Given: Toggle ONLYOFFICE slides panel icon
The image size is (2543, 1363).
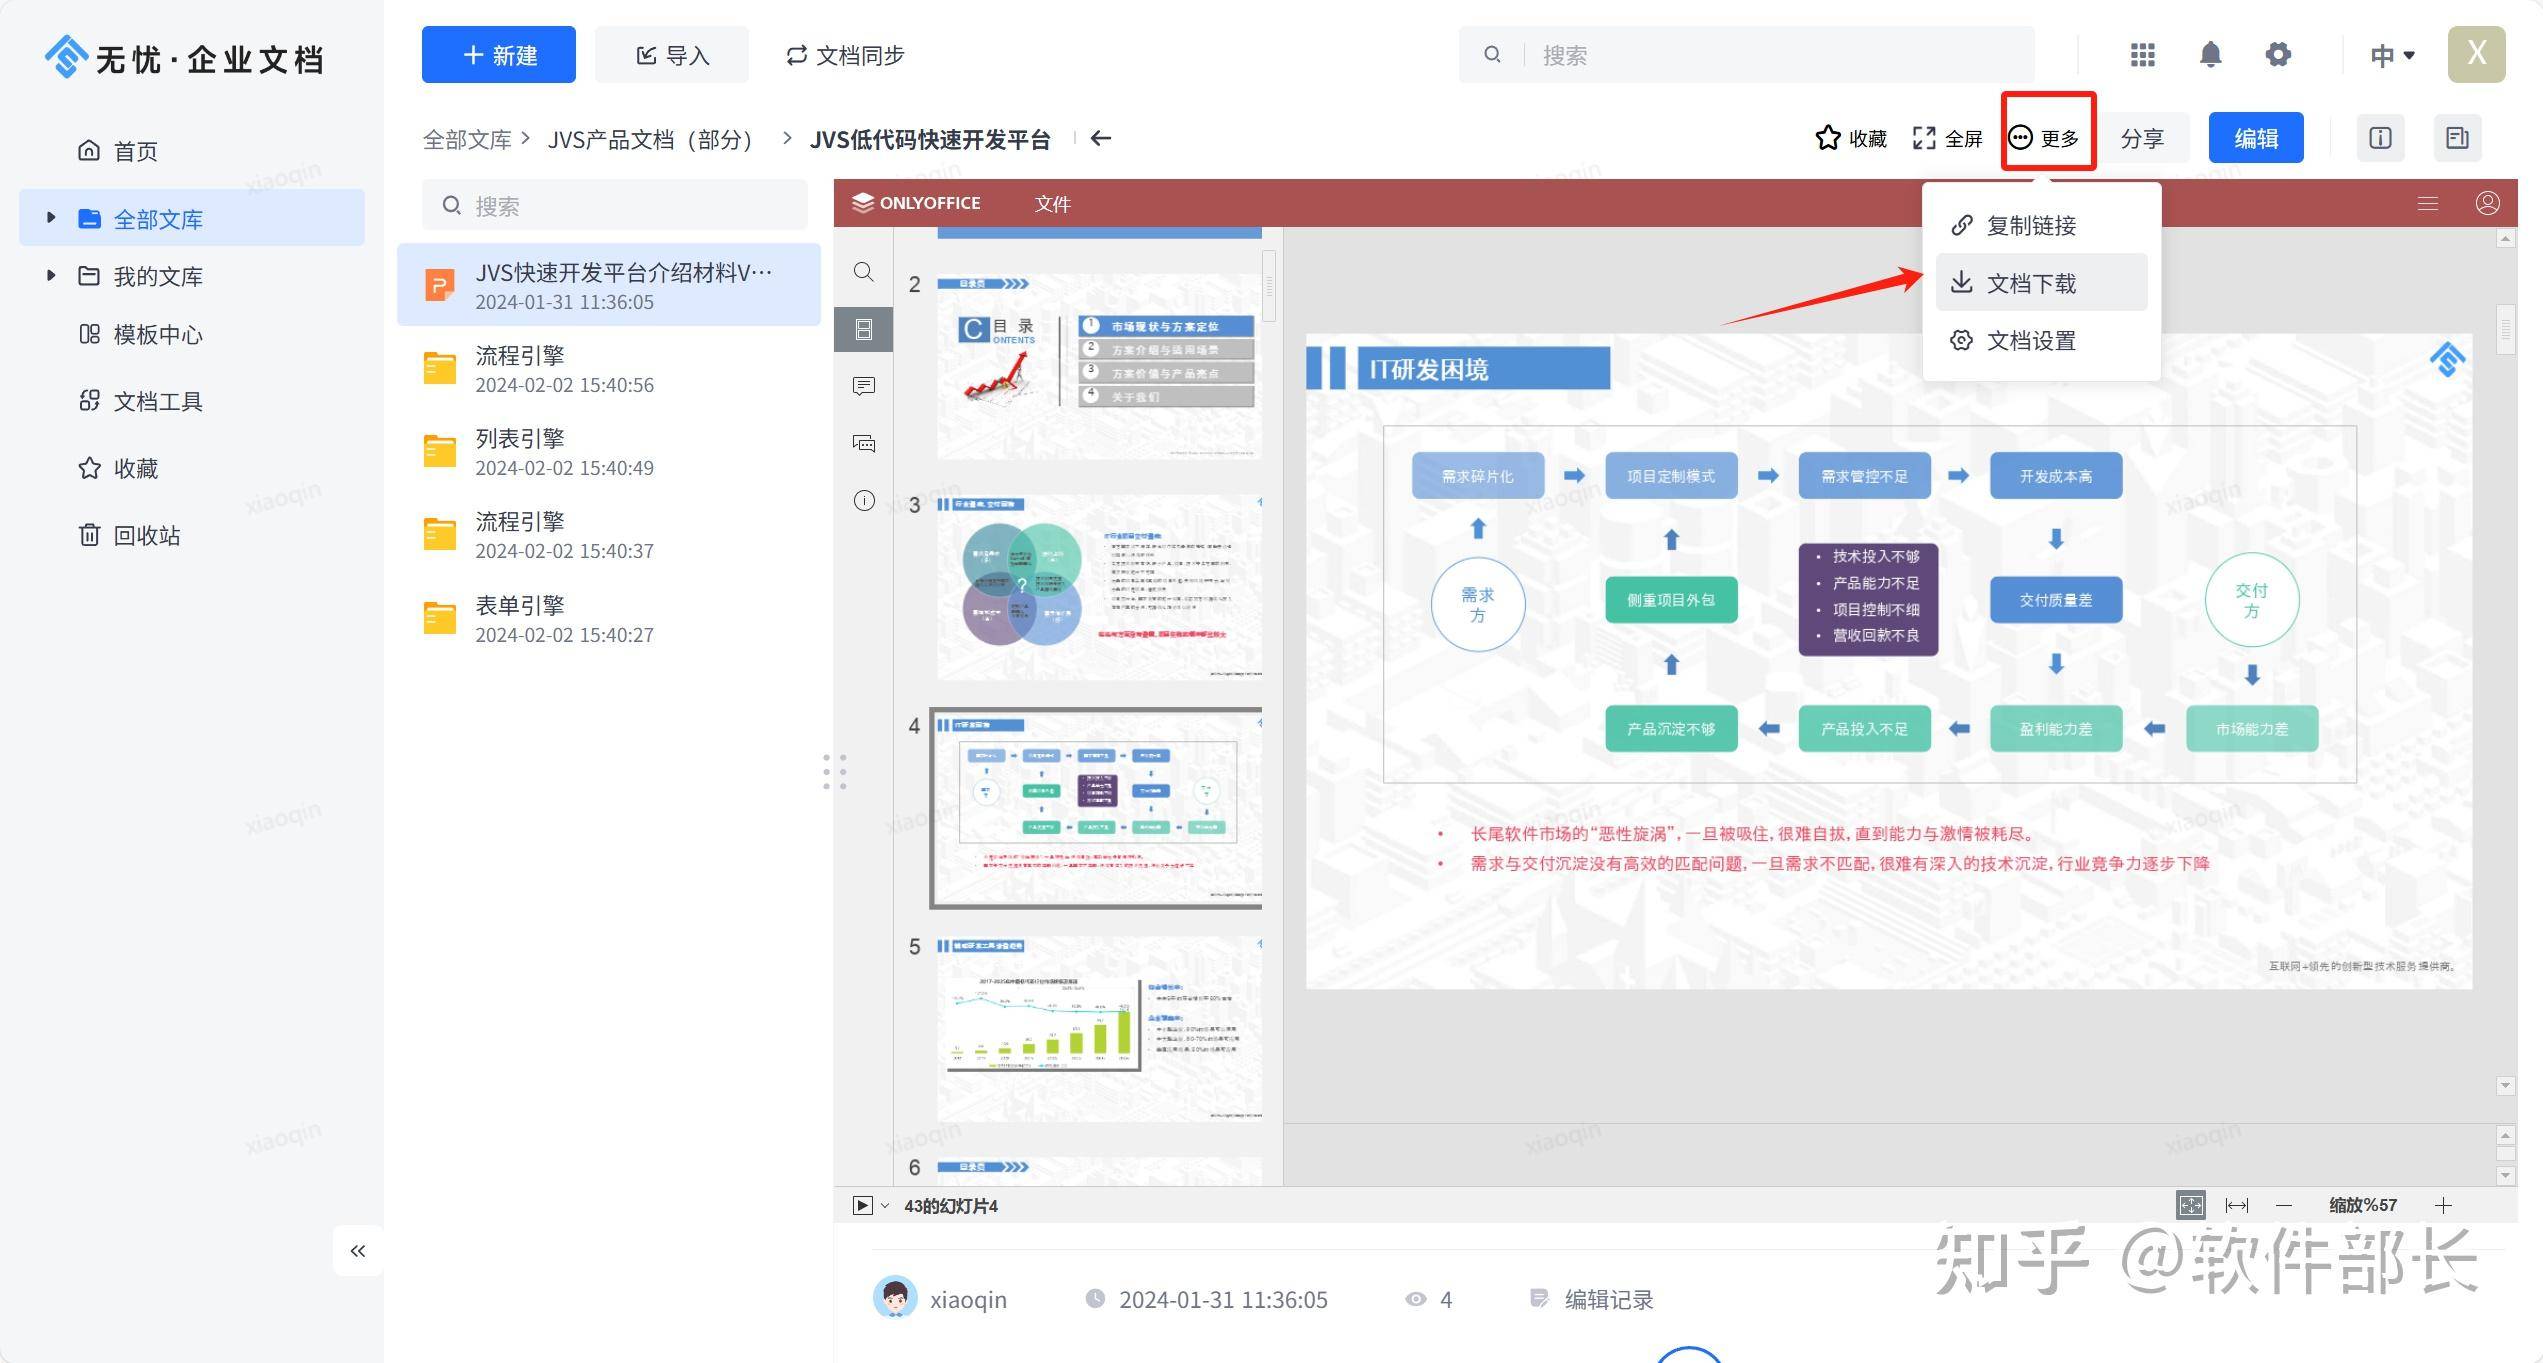Looking at the screenshot, I should [864, 329].
